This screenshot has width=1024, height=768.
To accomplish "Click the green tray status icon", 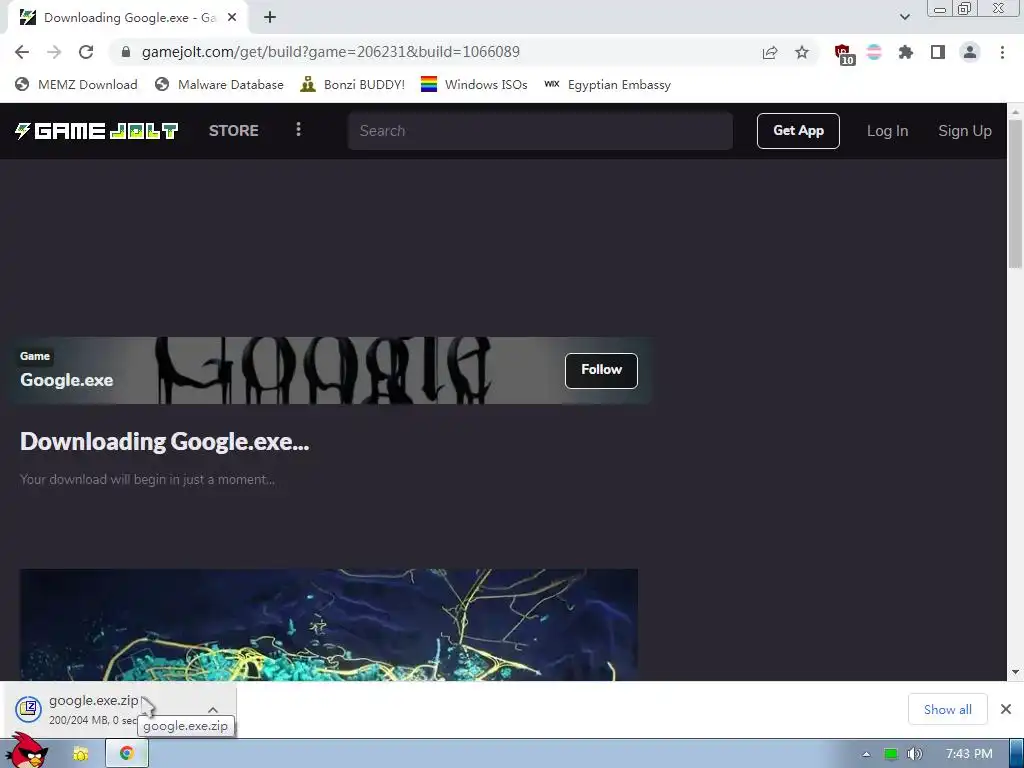I will (x=891, y=754).
